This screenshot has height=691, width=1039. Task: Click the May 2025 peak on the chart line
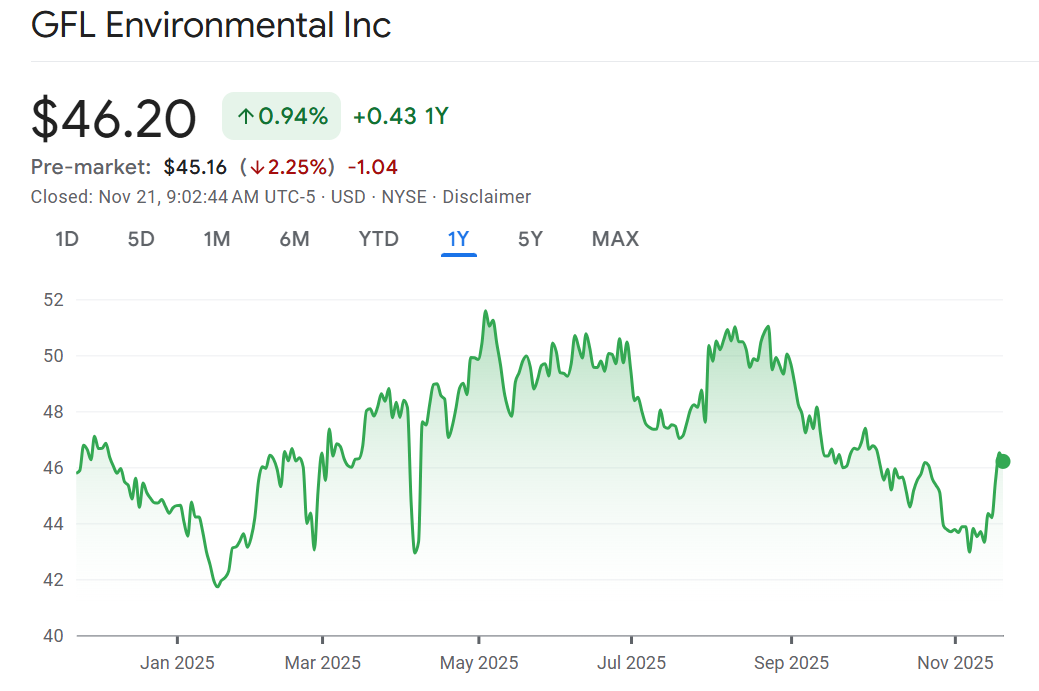(x=486, y=312)
